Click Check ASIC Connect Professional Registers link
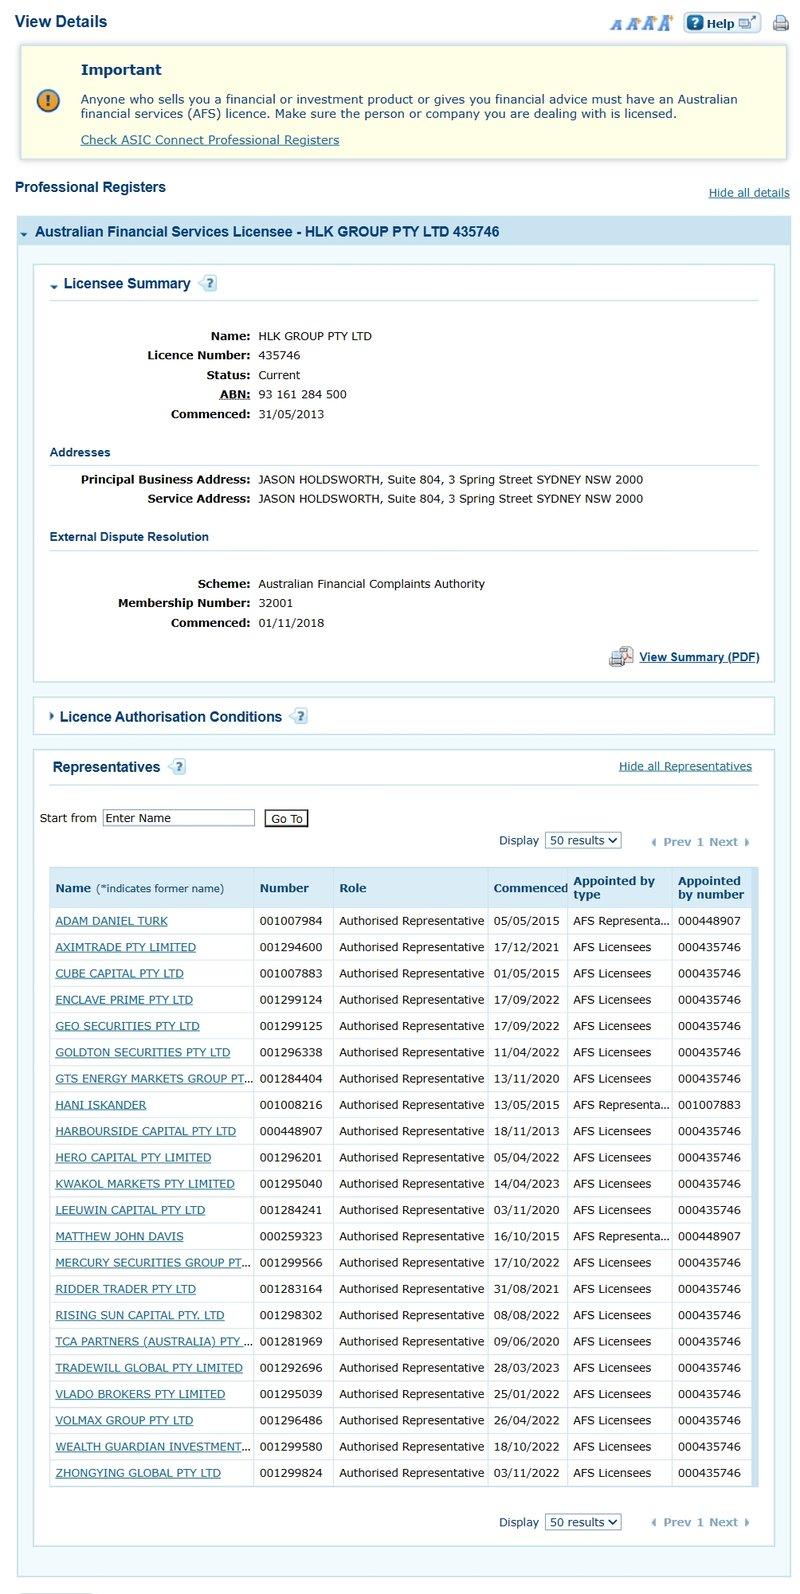The height and width of the screenshot is (1594, 800). 210,140
